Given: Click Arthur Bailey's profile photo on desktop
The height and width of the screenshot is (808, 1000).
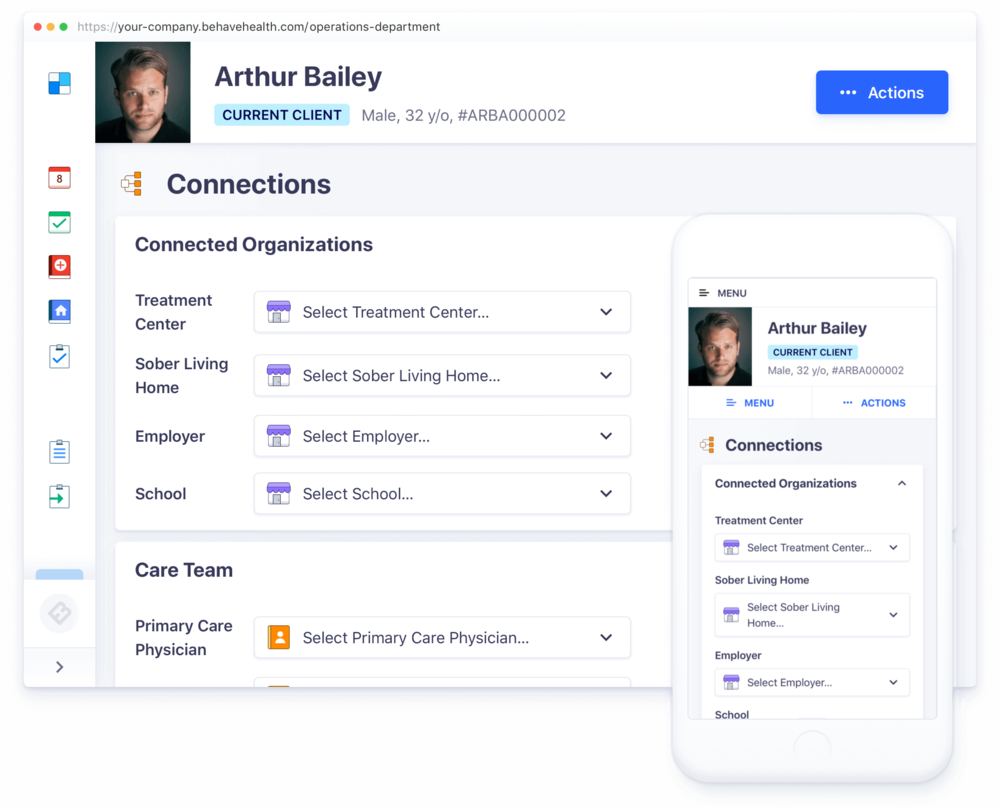Looking at the screenshot, I should tap(143, 93).
